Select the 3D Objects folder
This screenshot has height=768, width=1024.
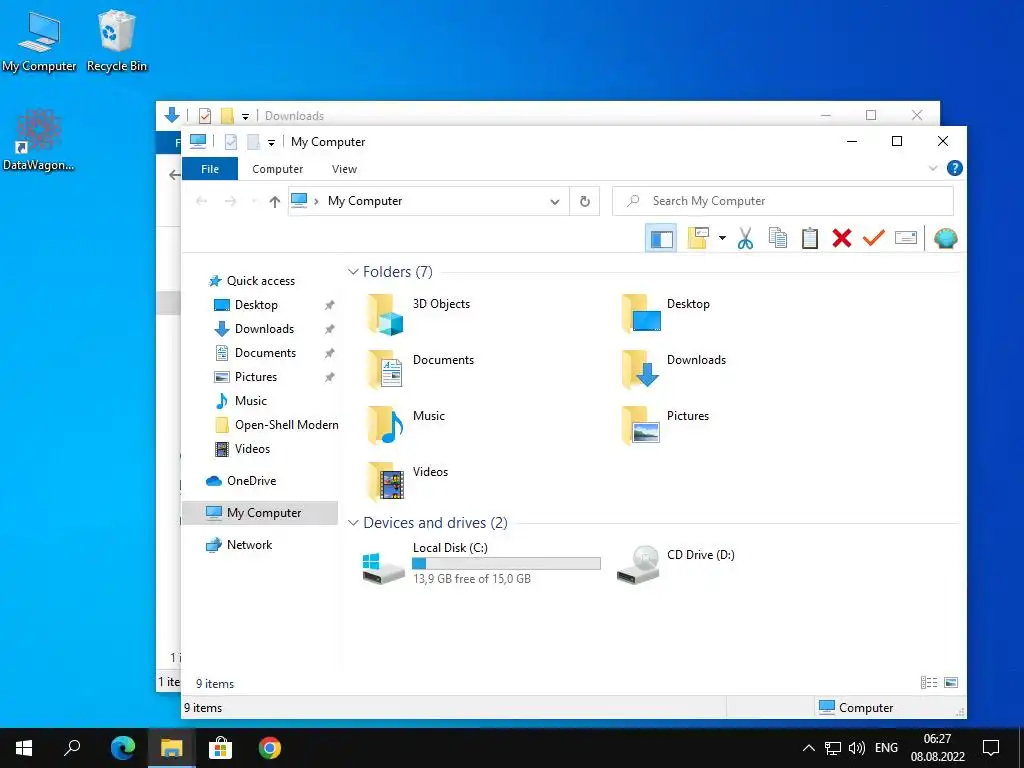click(418, 313)
